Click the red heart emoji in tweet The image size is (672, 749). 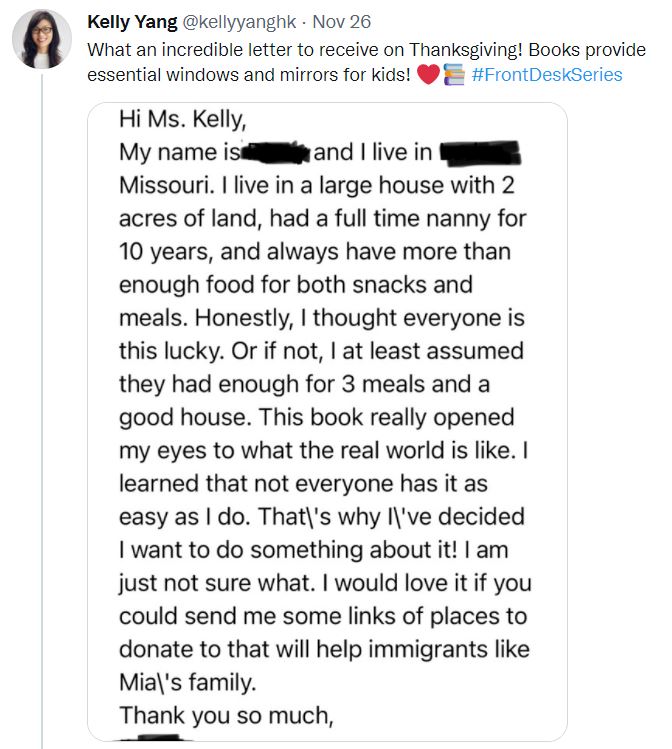click(x=427, y=75)
